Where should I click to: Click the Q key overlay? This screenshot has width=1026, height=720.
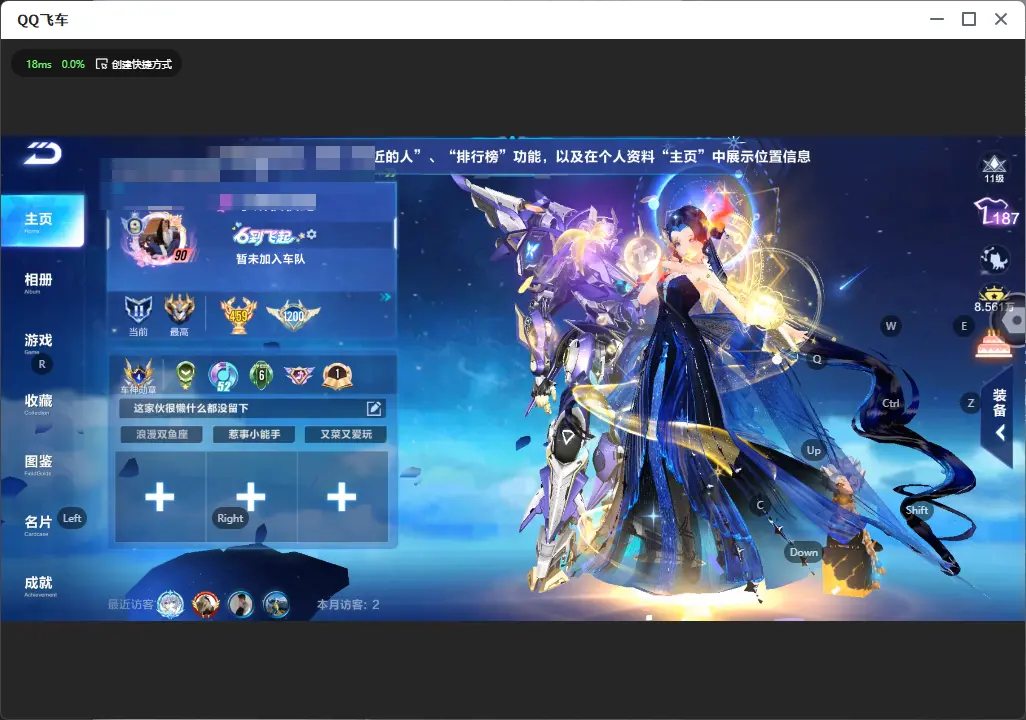[x=817, y=359]
